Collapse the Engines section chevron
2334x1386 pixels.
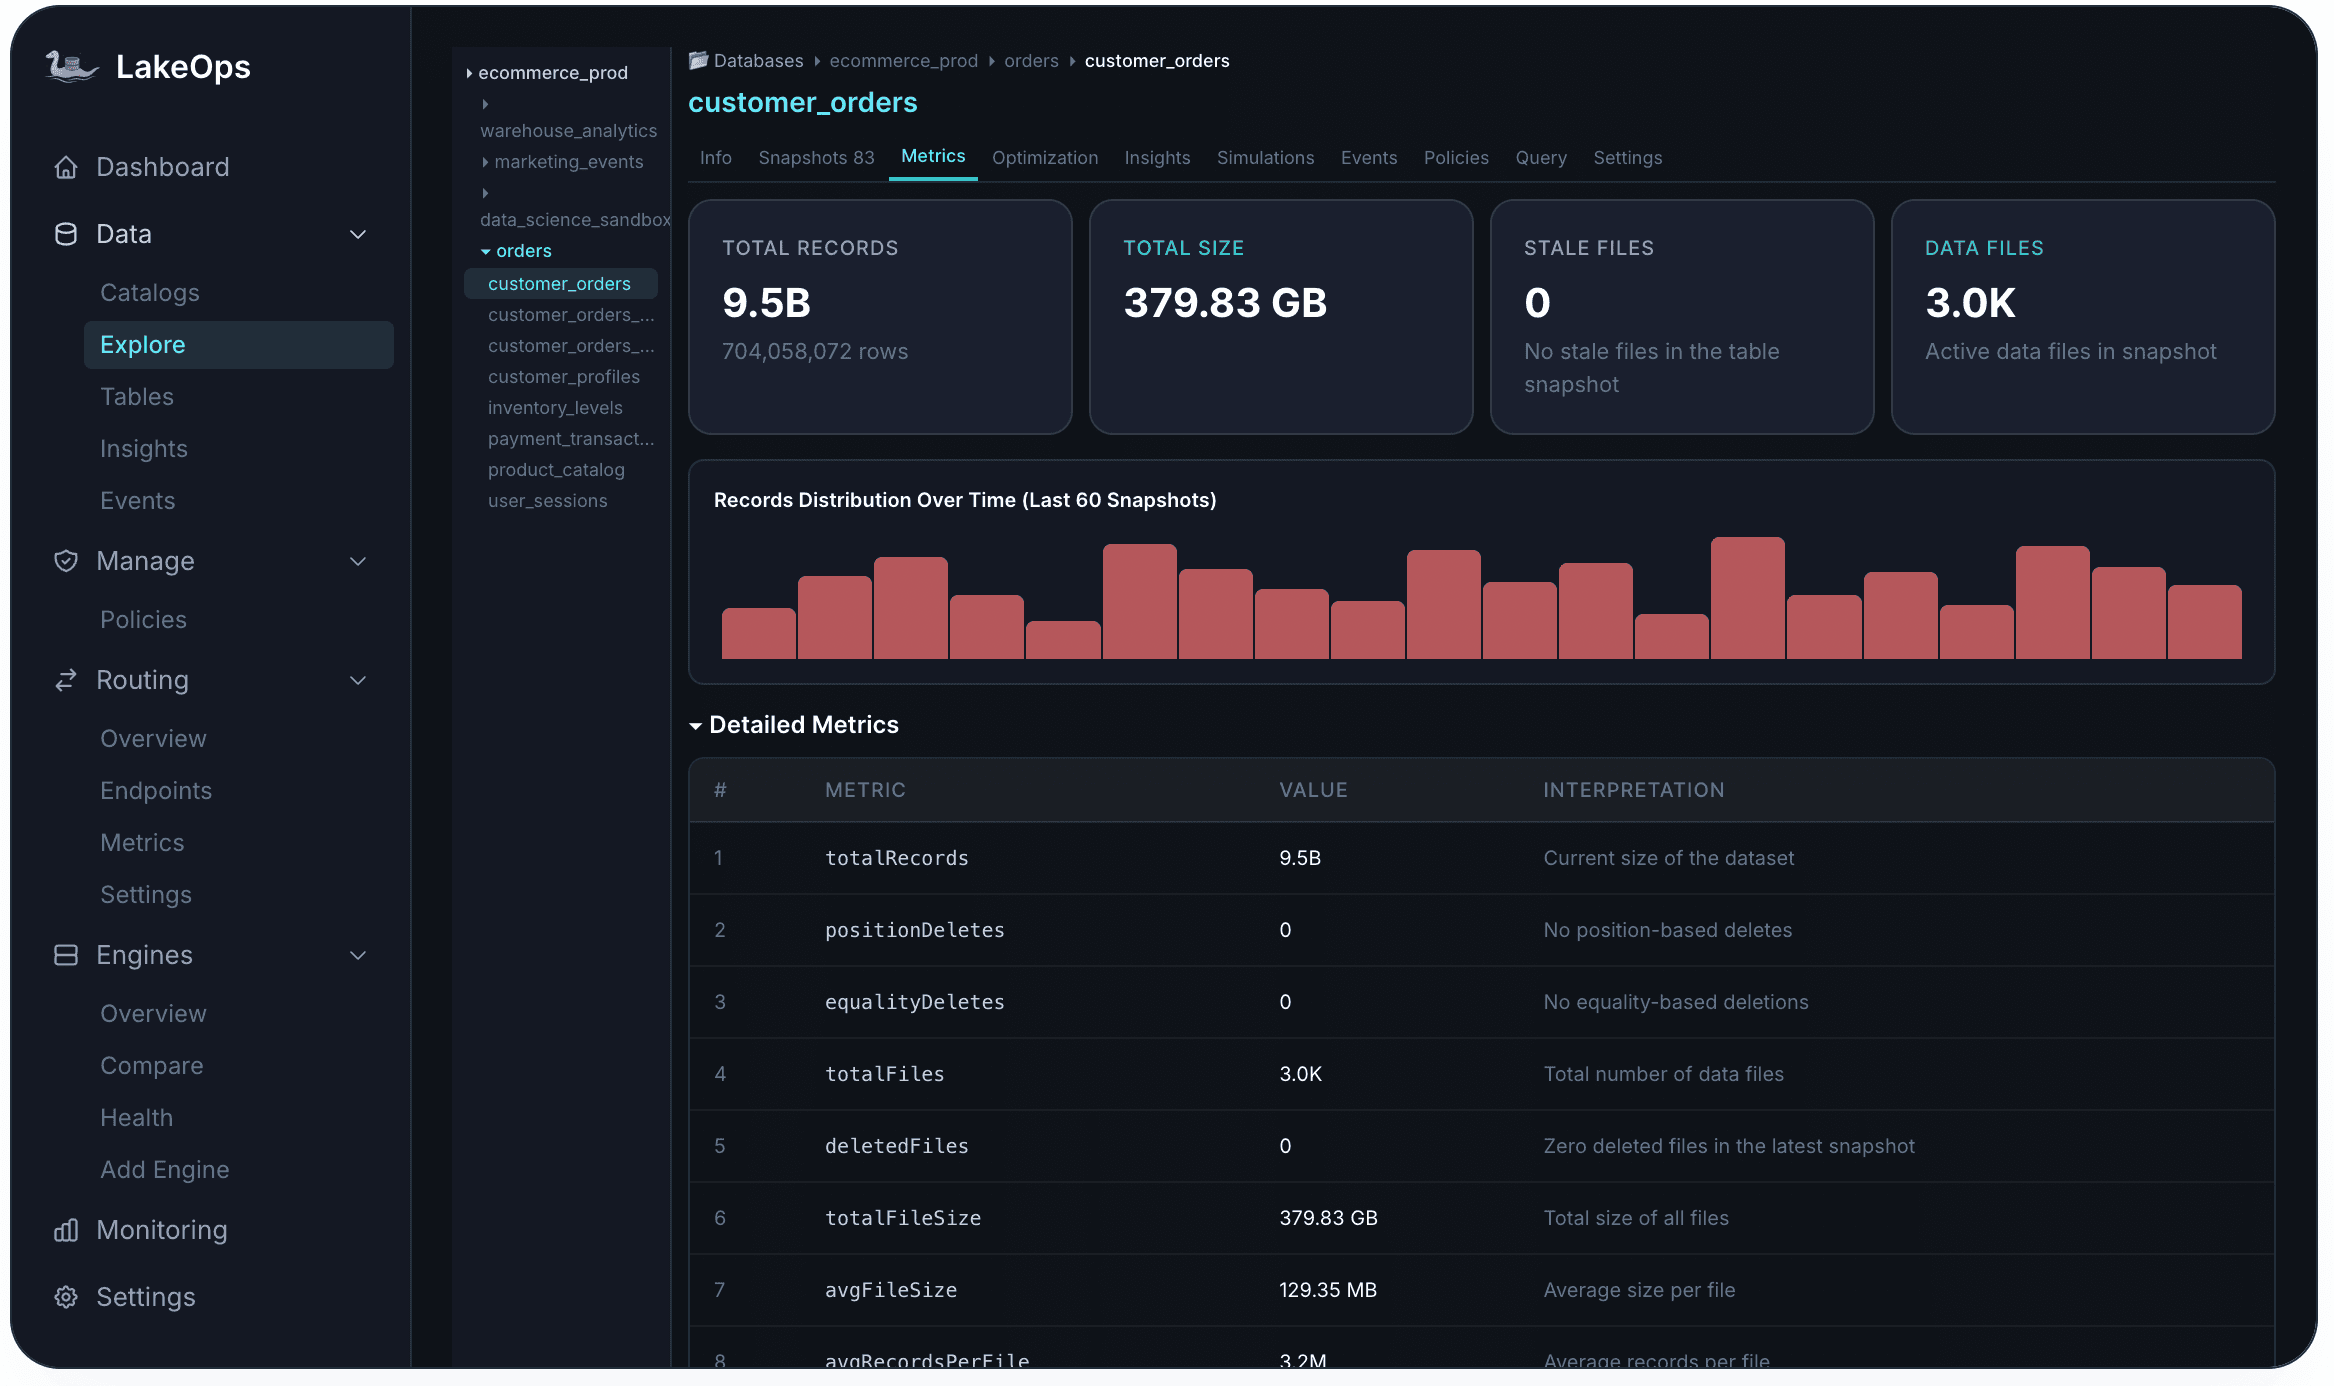[358, 955]
